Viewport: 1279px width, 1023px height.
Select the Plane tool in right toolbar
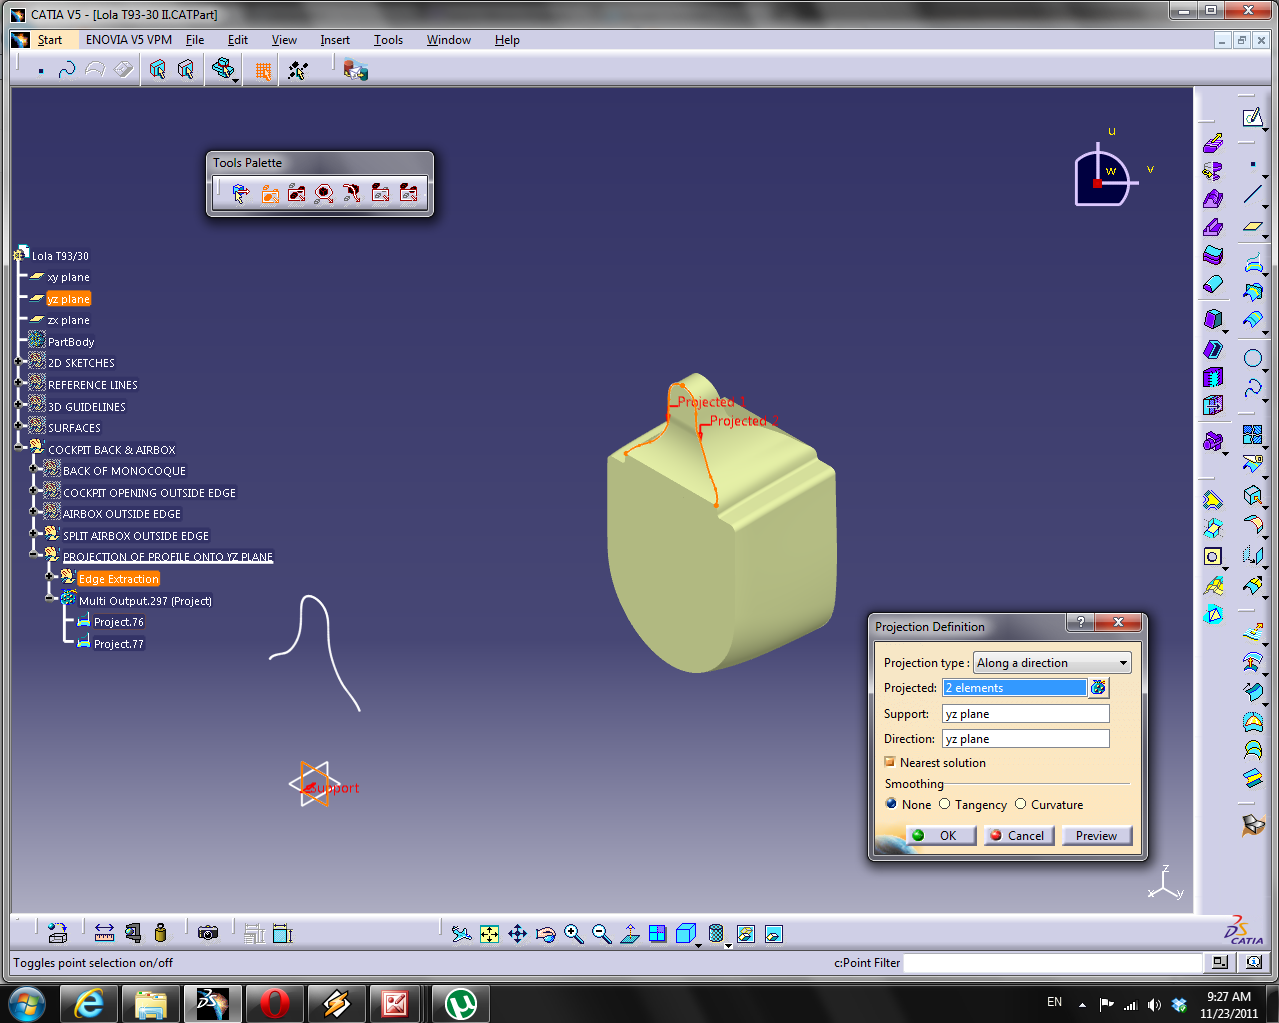pyautogui.click(x=1252, y=228)
